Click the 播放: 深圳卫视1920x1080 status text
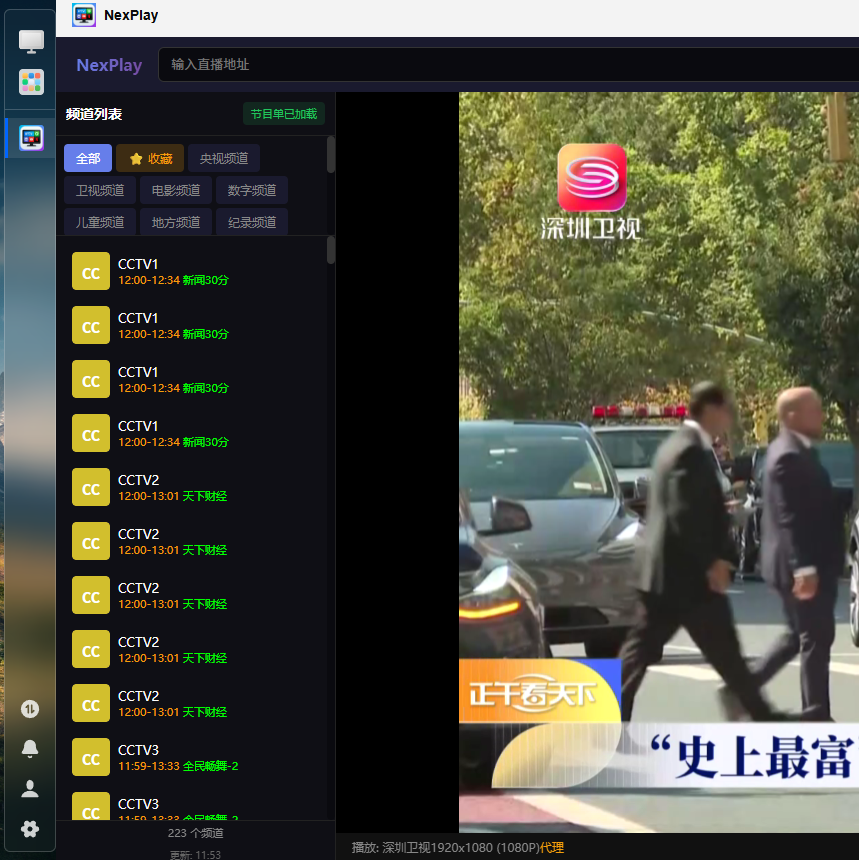859x860 pixels. [445, 847]
